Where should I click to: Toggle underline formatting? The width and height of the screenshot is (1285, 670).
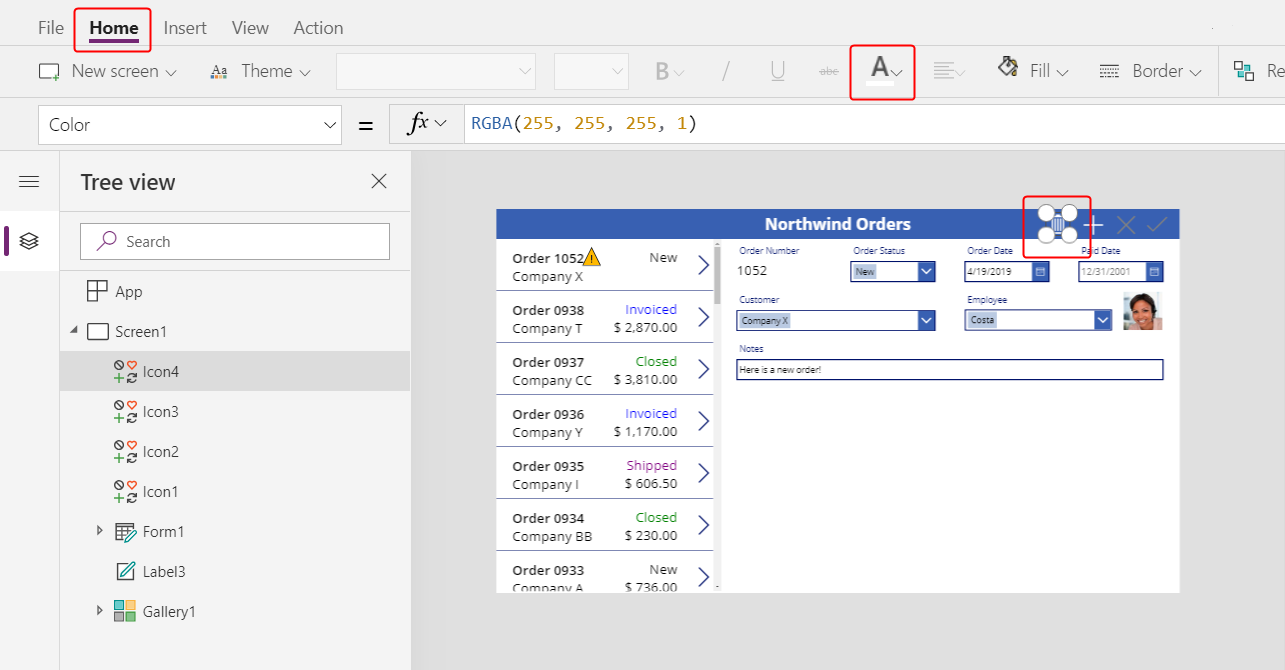(x=777, y=71)
